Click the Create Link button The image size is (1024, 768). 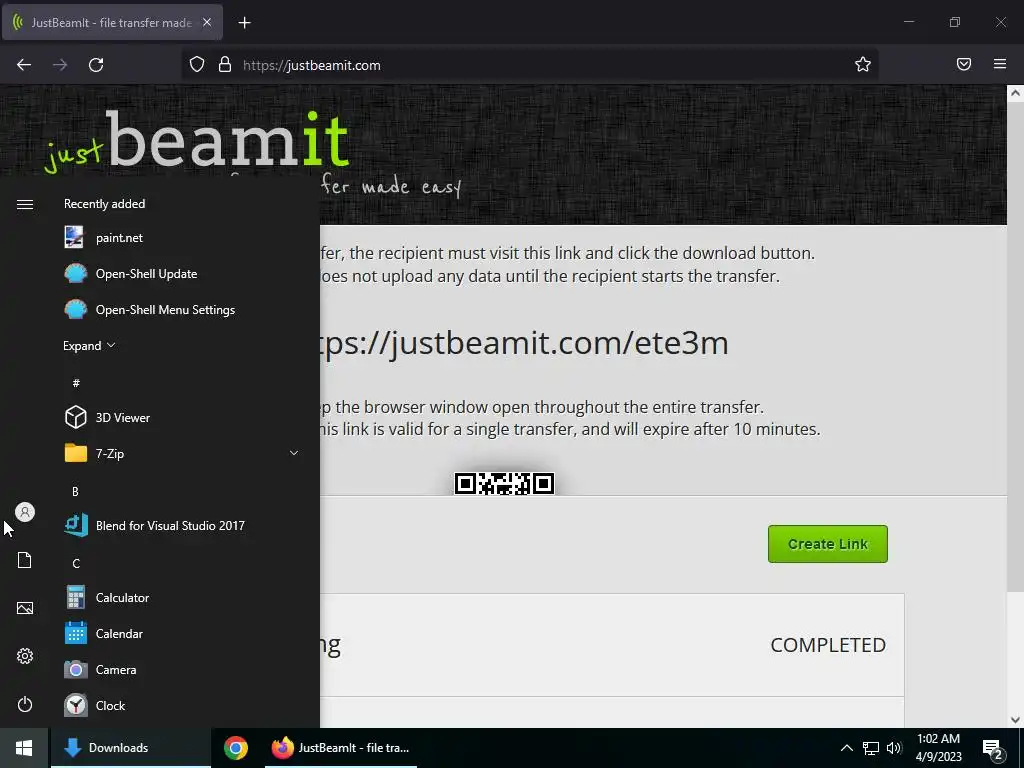point(827,544)
